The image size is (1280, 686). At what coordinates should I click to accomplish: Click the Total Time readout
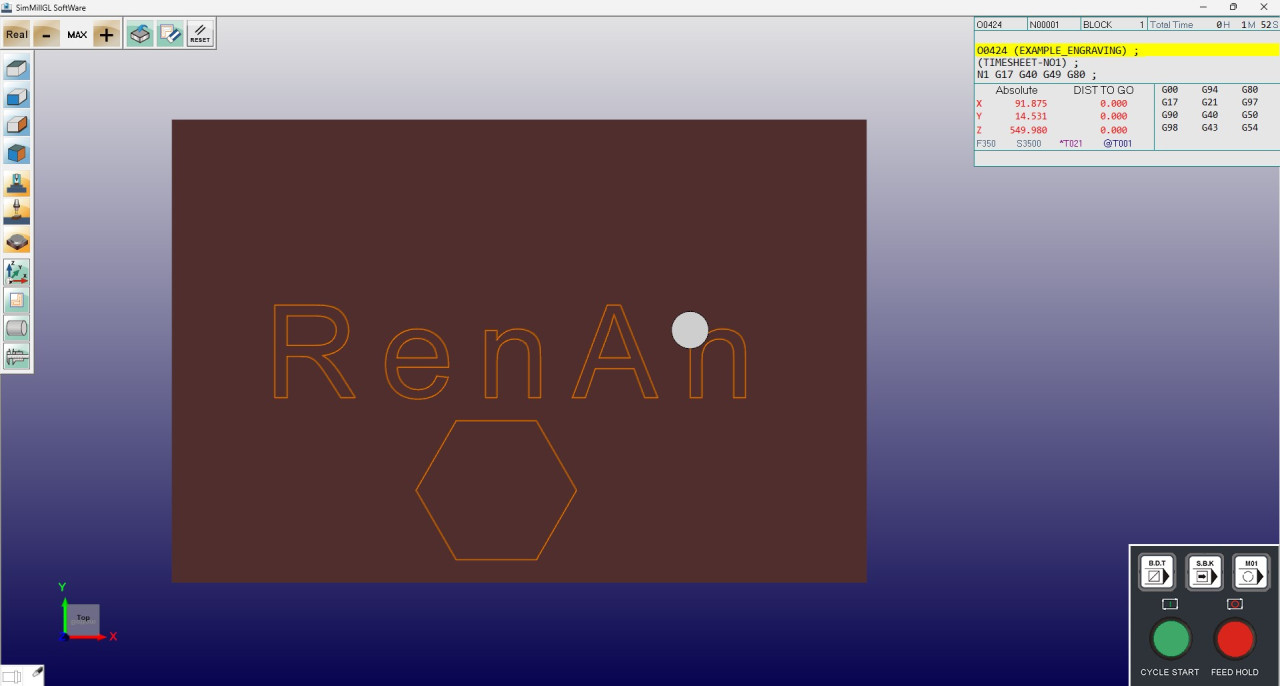pyautogui.click(x=1213, y=24)
